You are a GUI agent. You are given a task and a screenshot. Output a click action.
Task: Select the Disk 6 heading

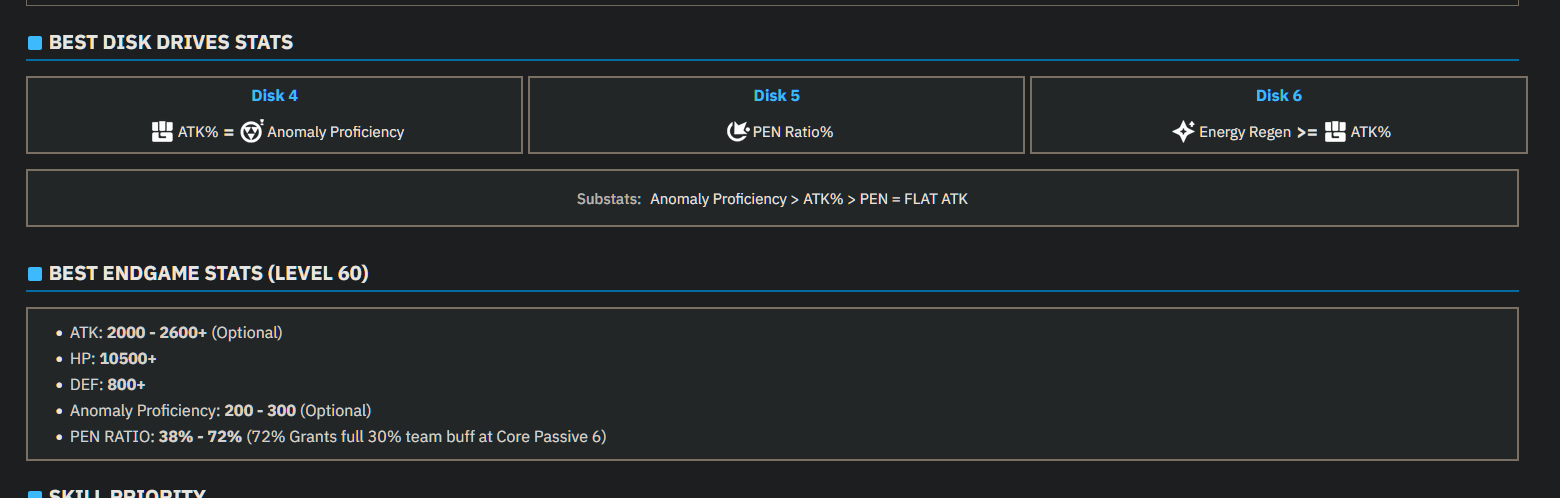(1278, 96)
